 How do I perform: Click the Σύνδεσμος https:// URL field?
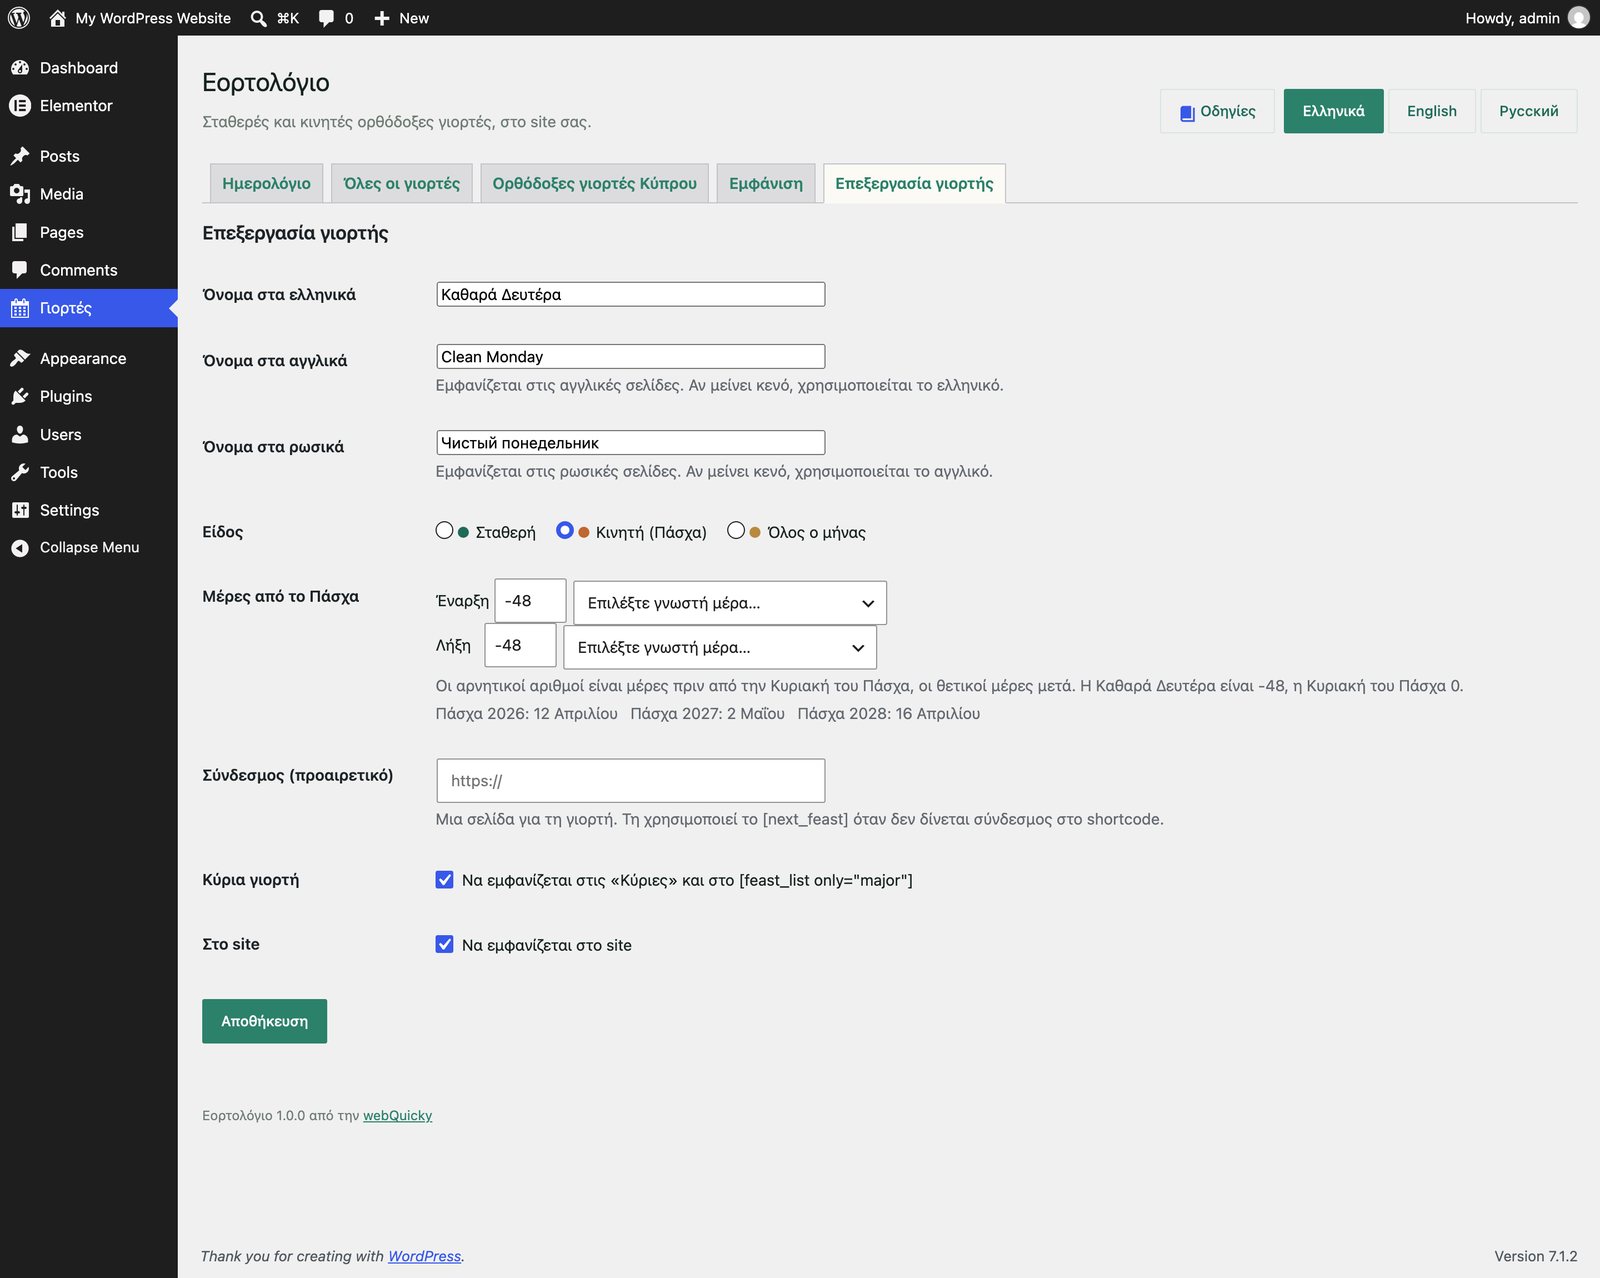pyautogui.click(x=631, y=781)
